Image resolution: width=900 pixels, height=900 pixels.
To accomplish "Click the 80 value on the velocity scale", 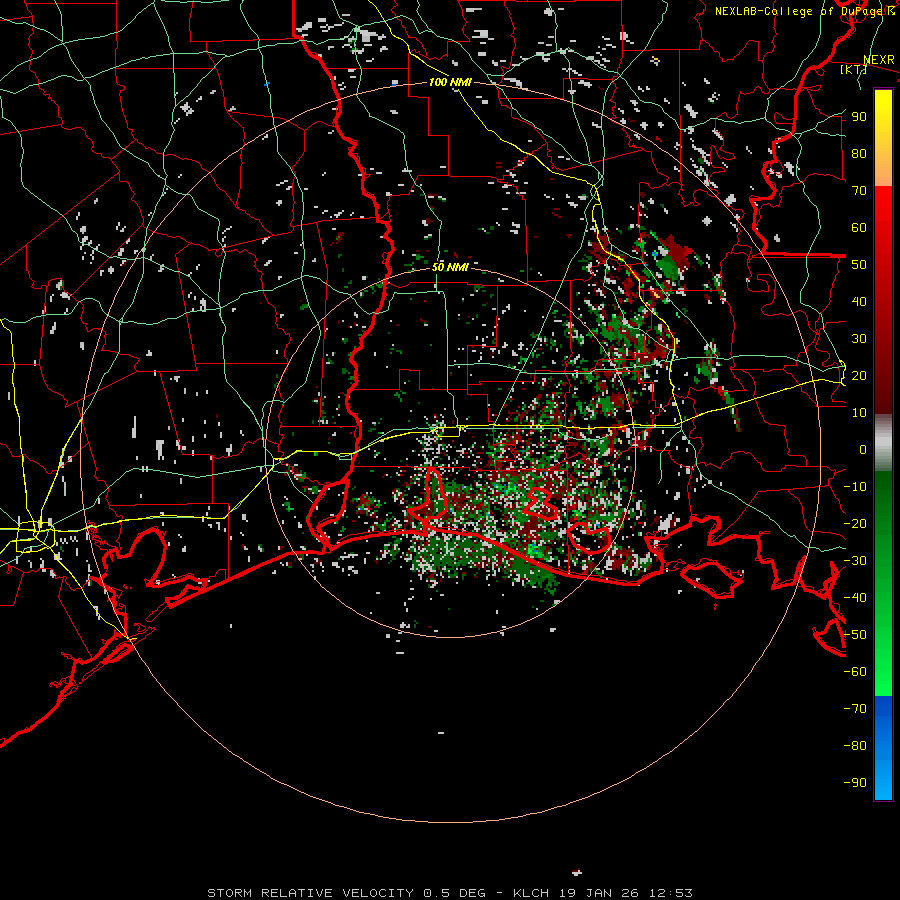I will [859, 154].
